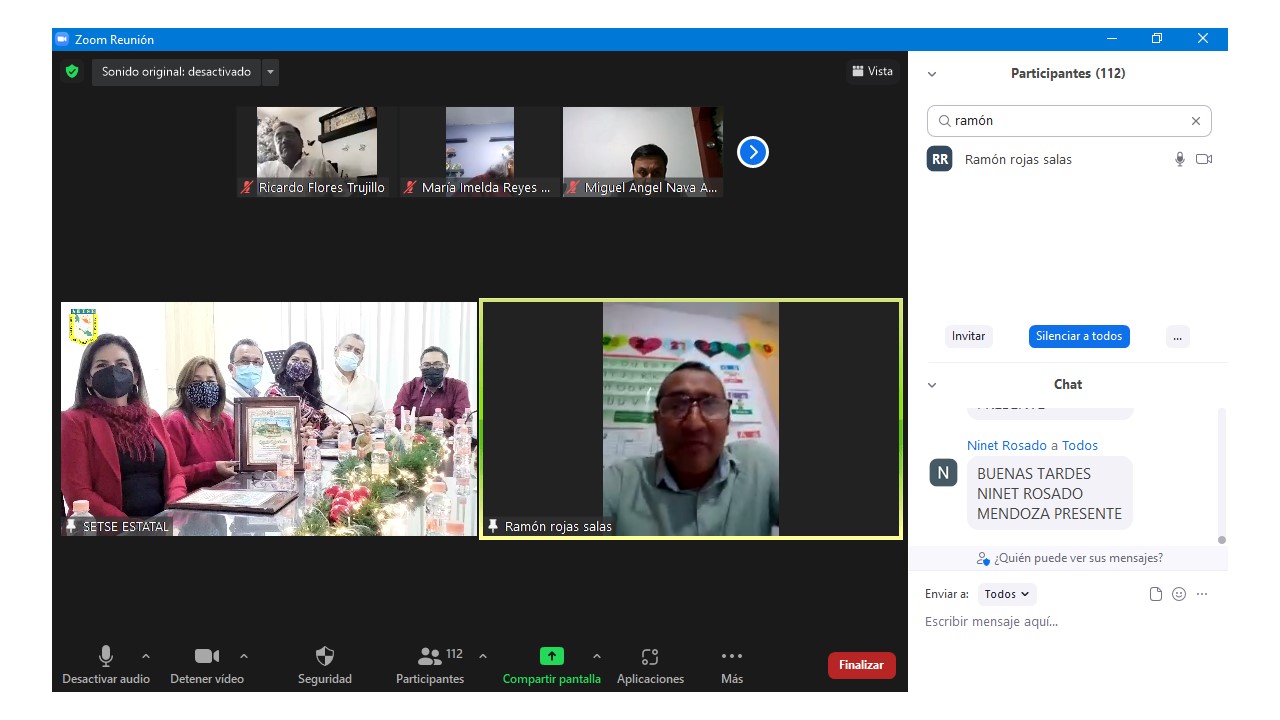Viewport: 1280px width, 720px height.
Task: Open the Más more options menu
Action: [732, 665]
